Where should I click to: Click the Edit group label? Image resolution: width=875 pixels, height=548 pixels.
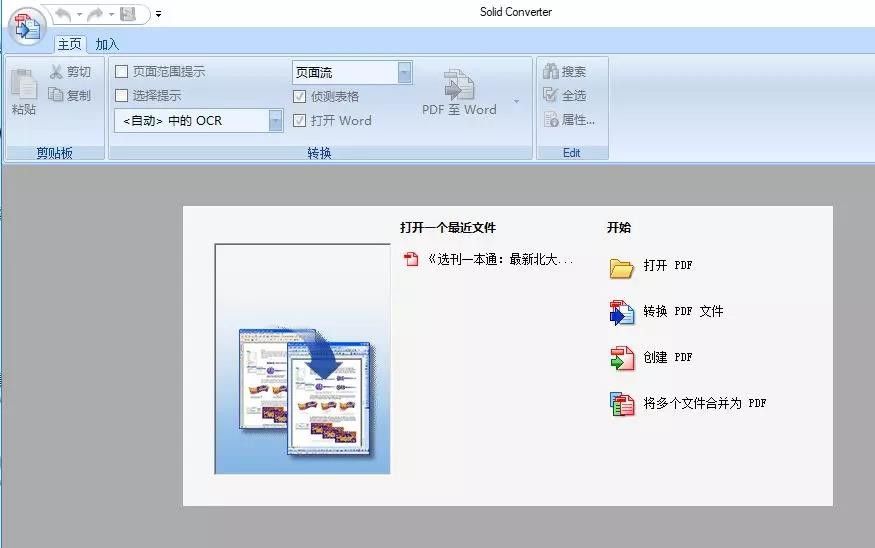pyautogui.click(x=571, y=153)
